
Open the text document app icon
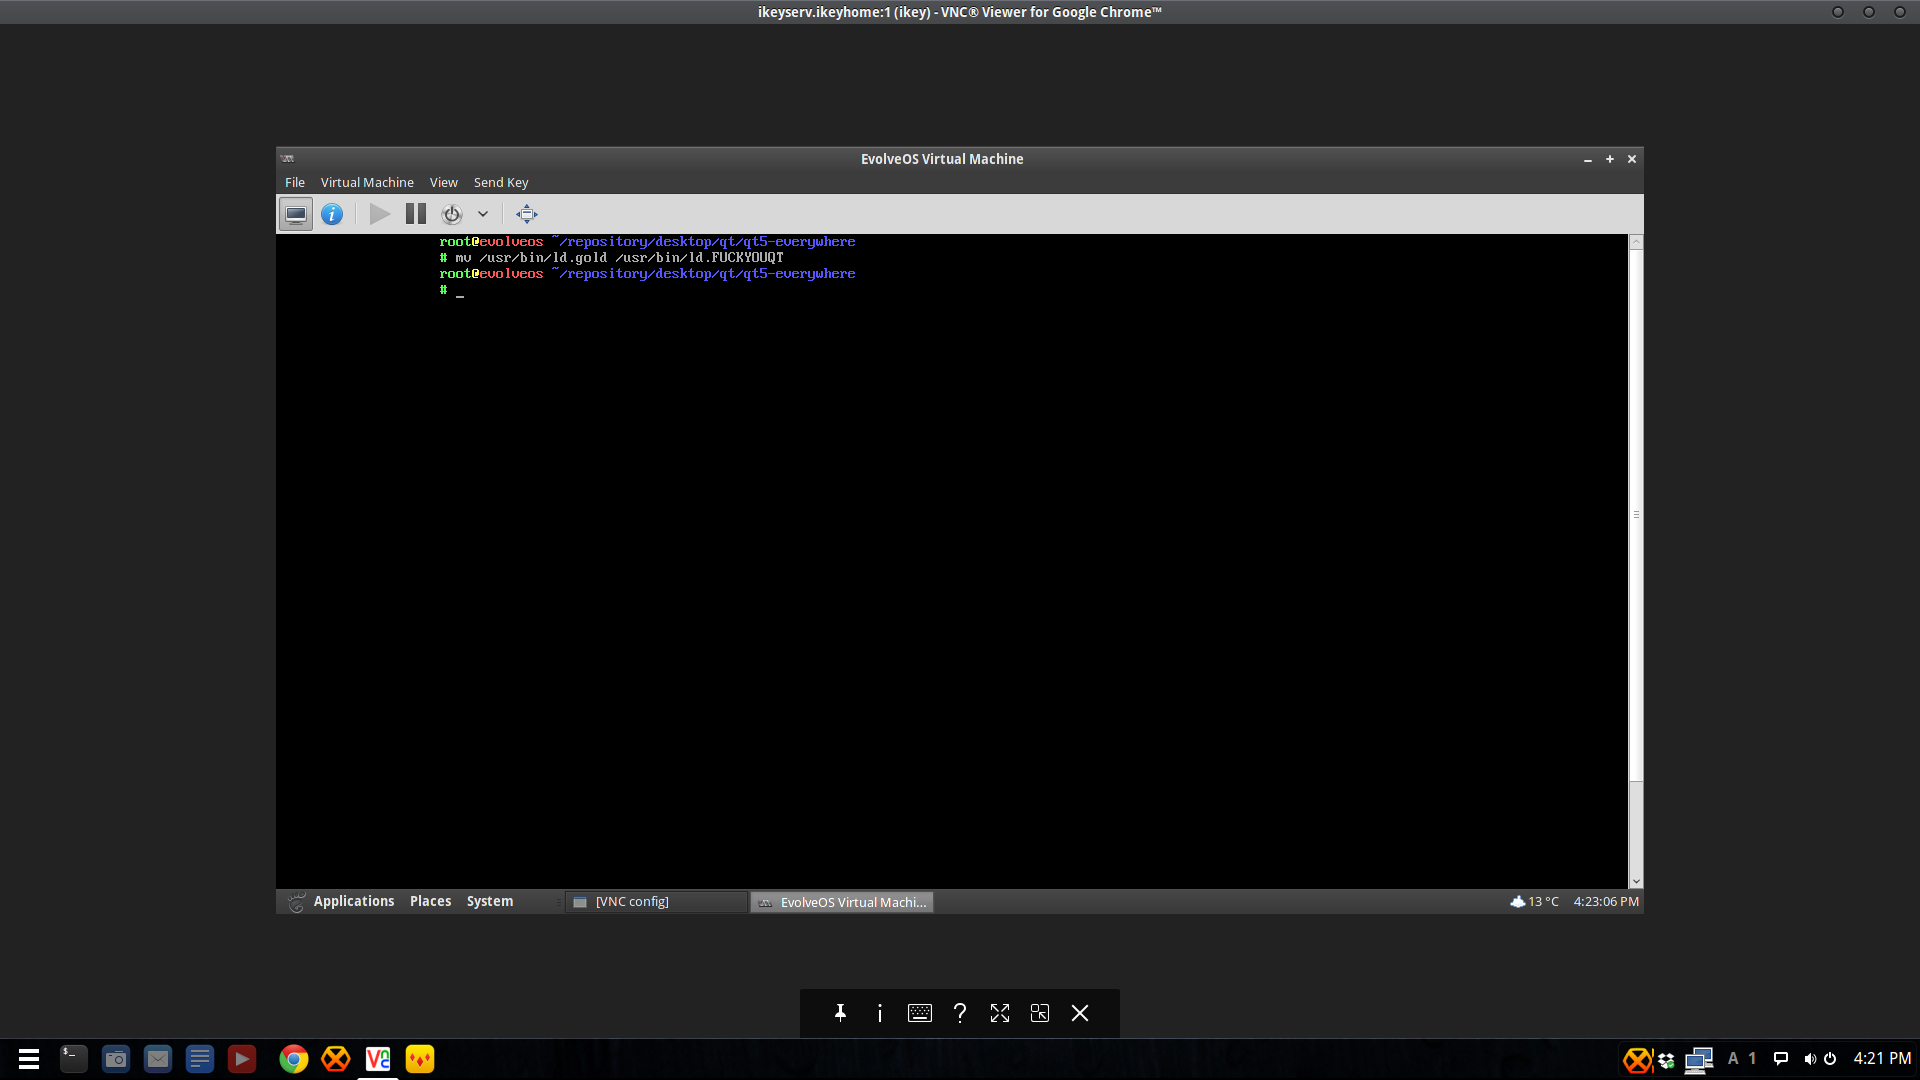[x=200, y=1059]
